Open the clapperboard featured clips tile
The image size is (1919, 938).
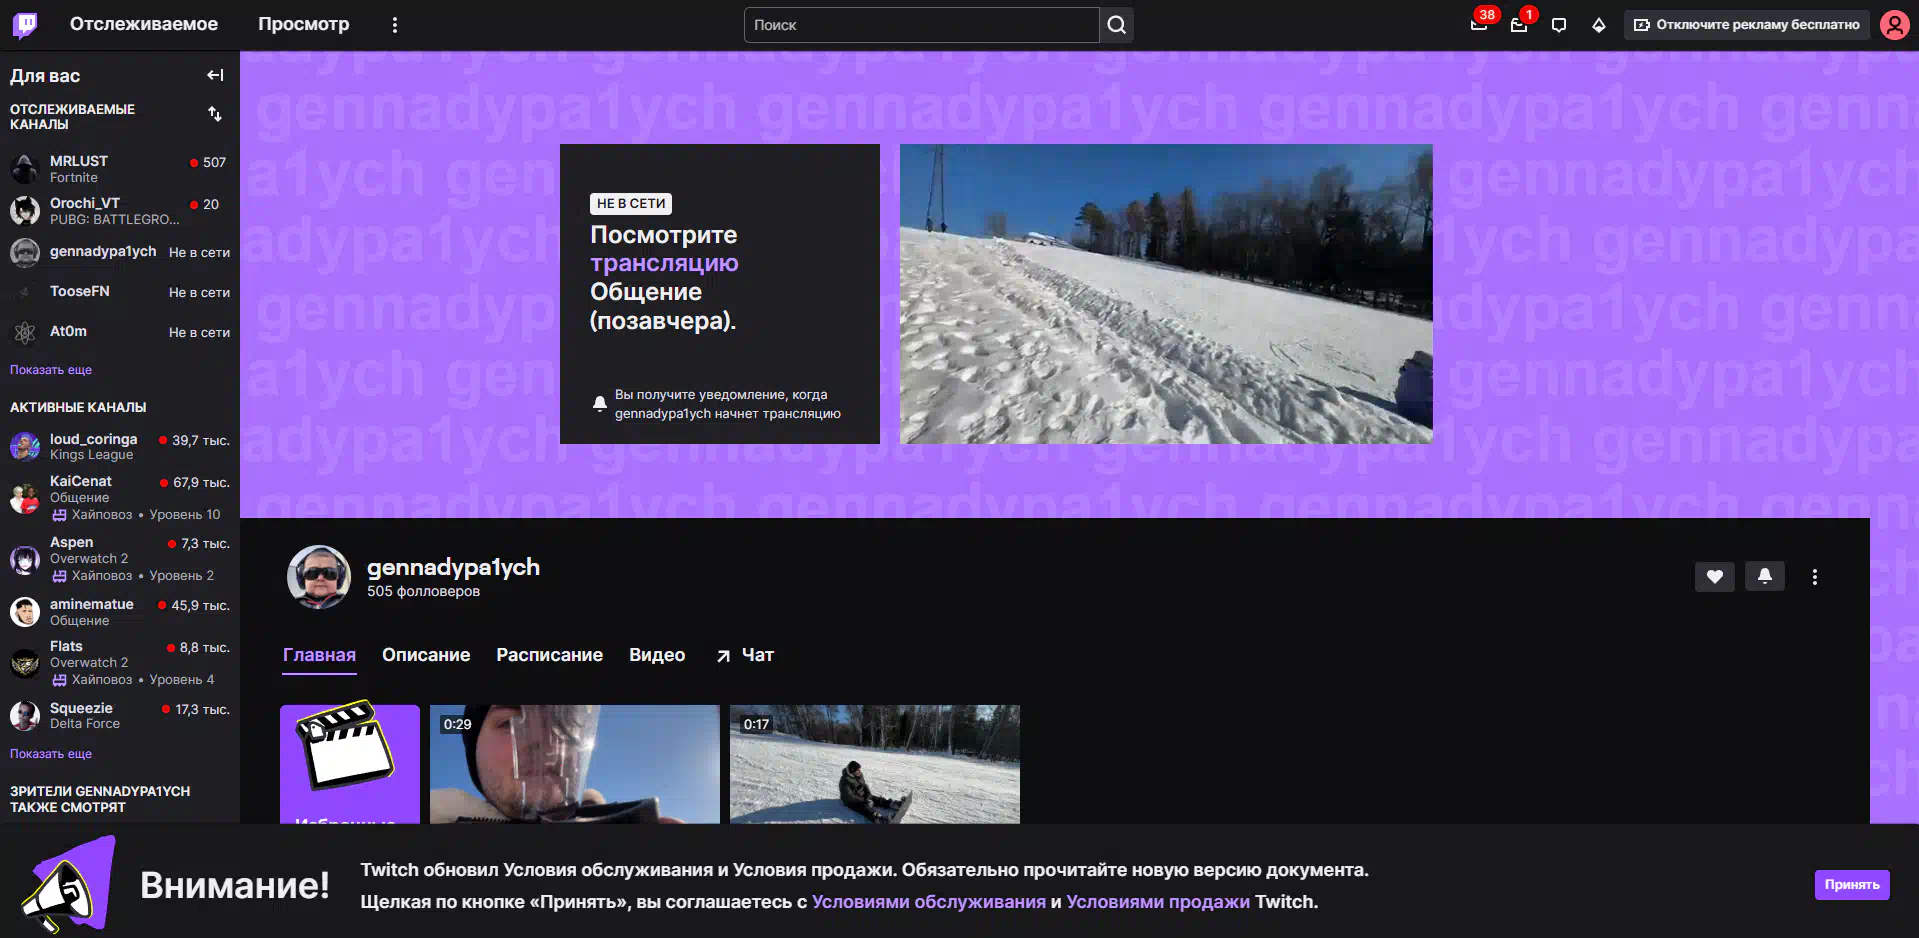click(350, 764)
